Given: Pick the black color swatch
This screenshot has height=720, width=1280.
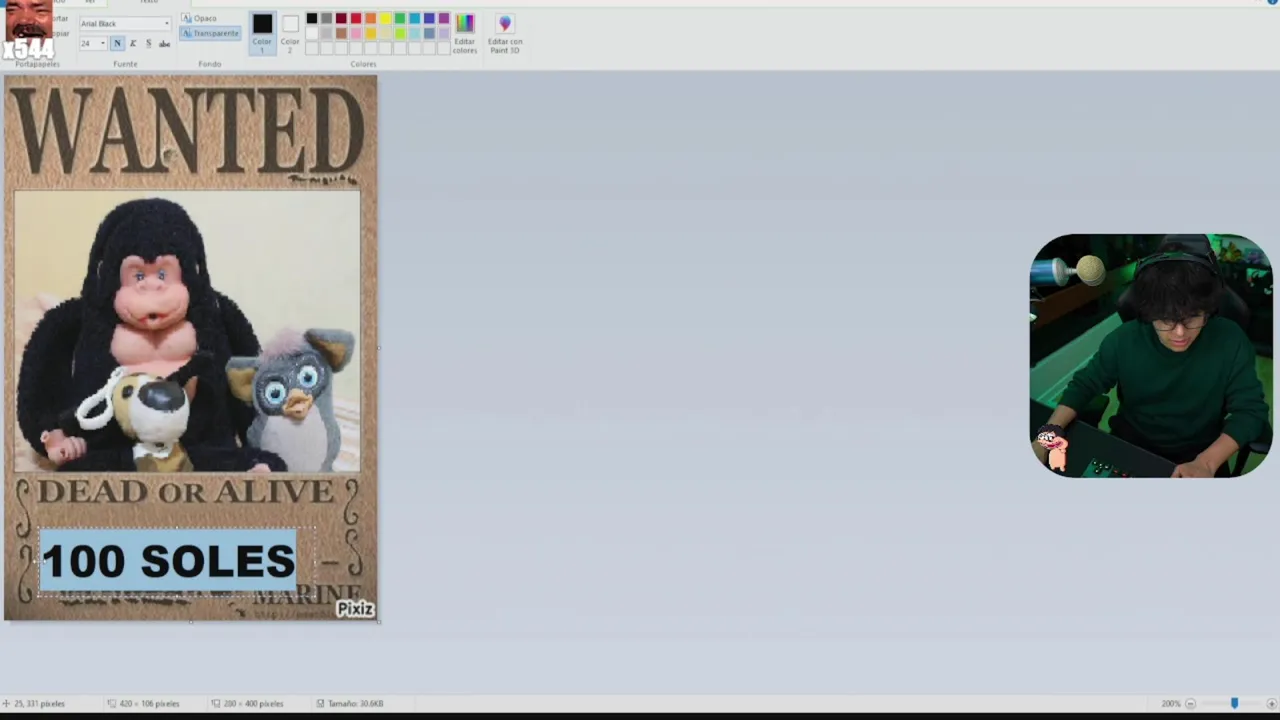Looking at the screenshot, I should pos(312,18).
